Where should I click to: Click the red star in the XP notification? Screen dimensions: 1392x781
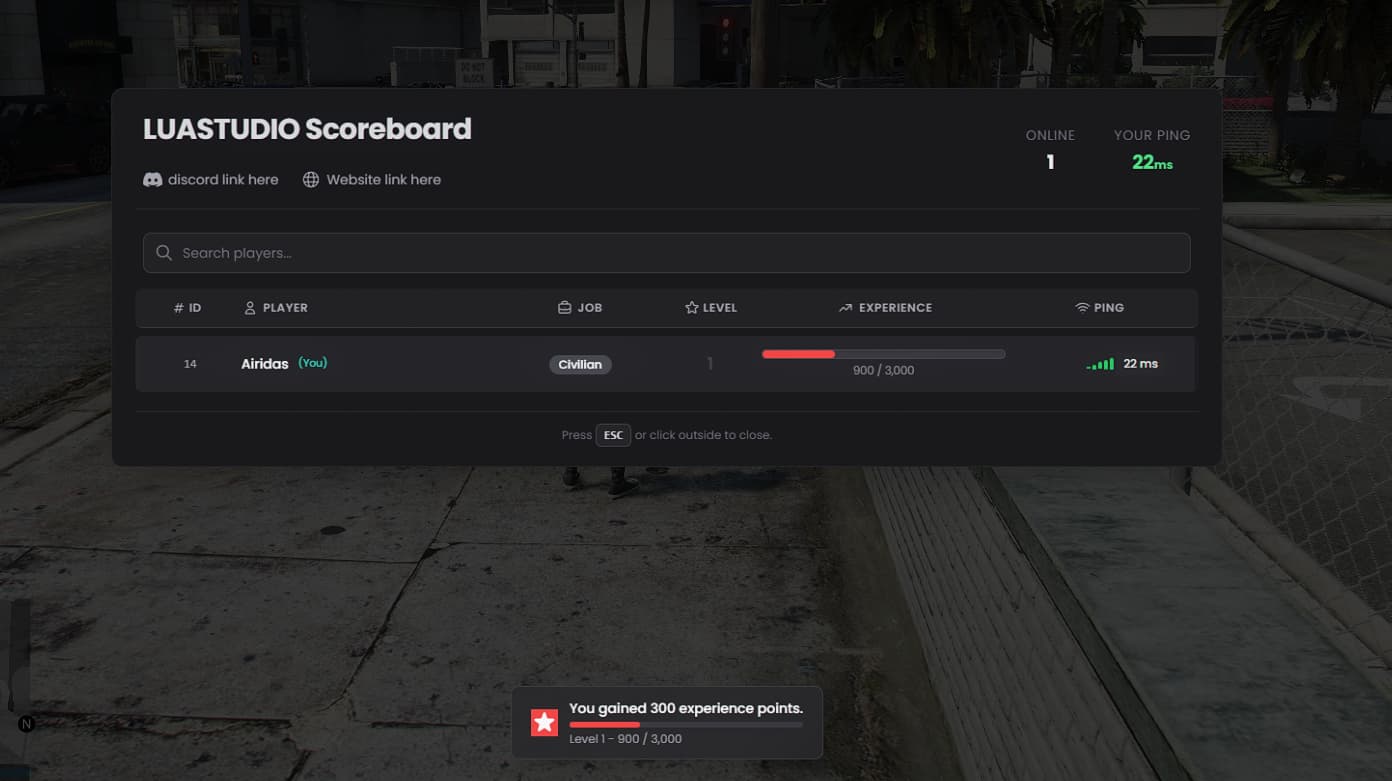pyautogui.click(x=544, y=721)
